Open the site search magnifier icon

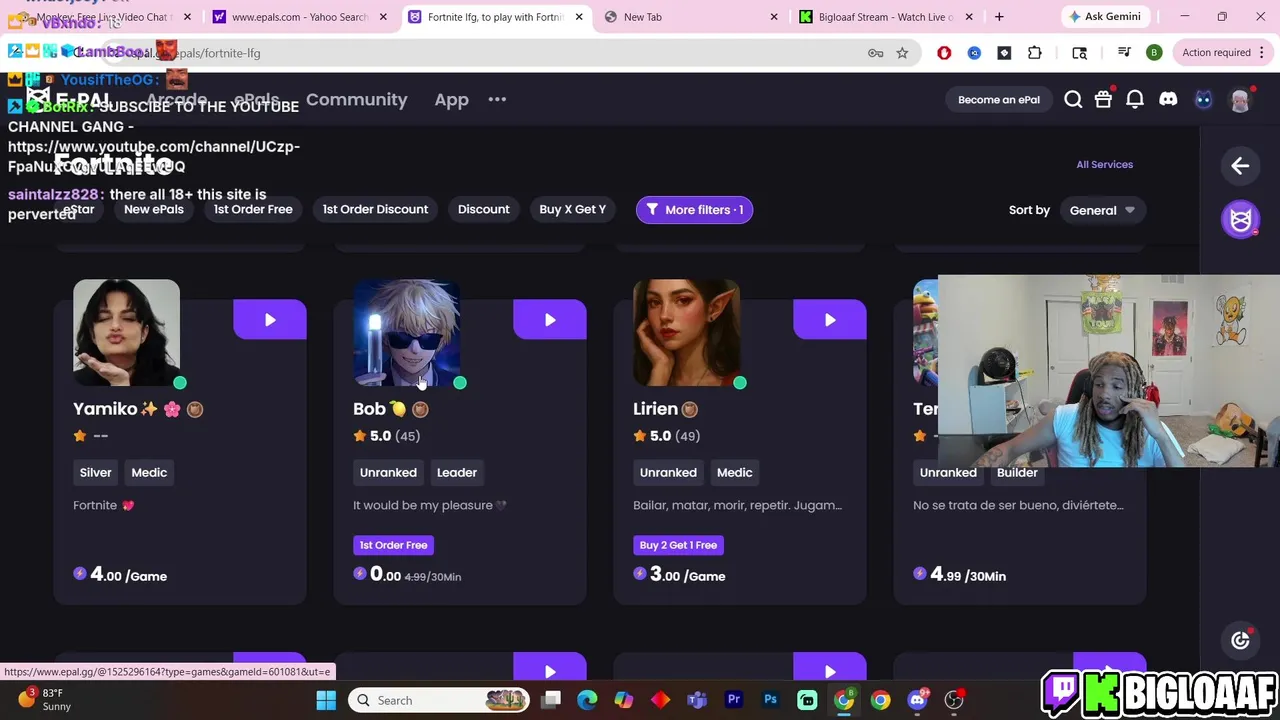1073,99
